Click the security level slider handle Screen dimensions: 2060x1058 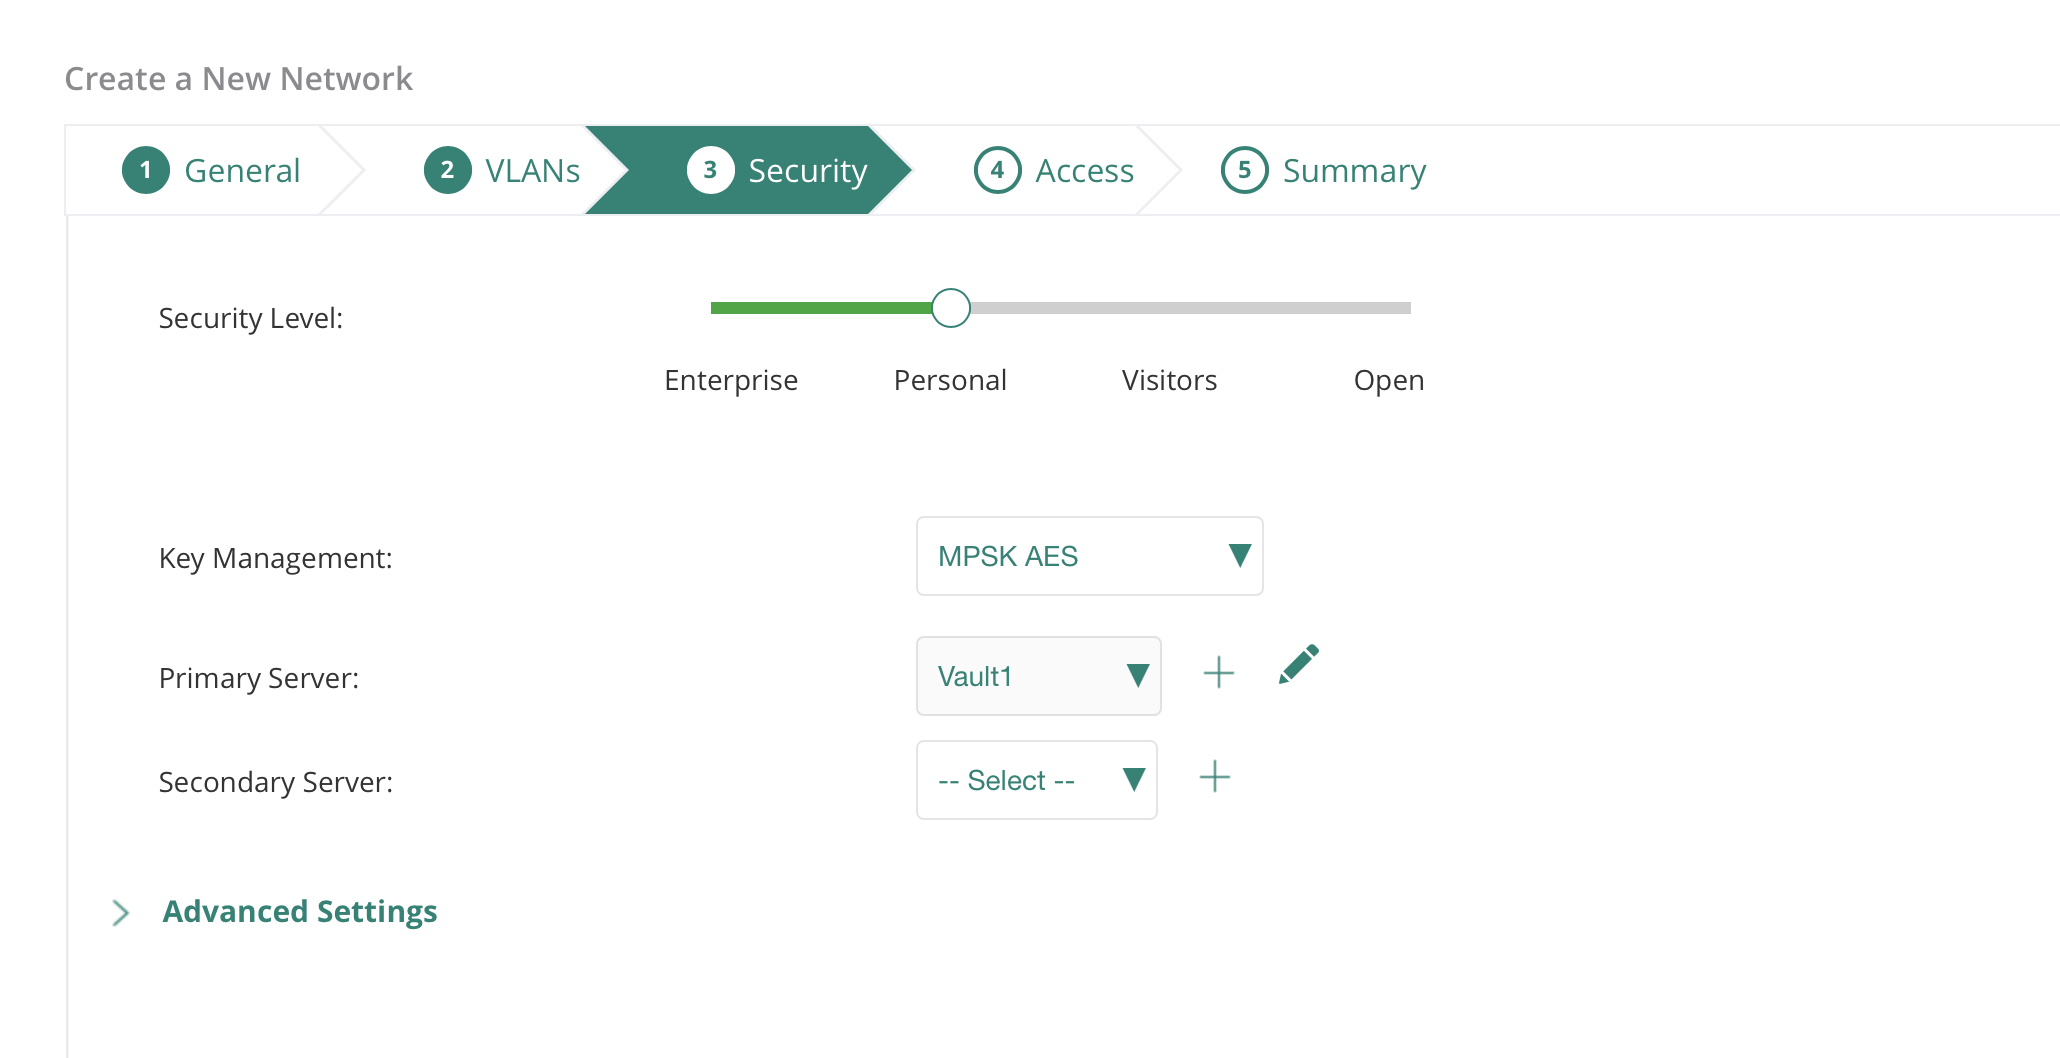[950, 308]
